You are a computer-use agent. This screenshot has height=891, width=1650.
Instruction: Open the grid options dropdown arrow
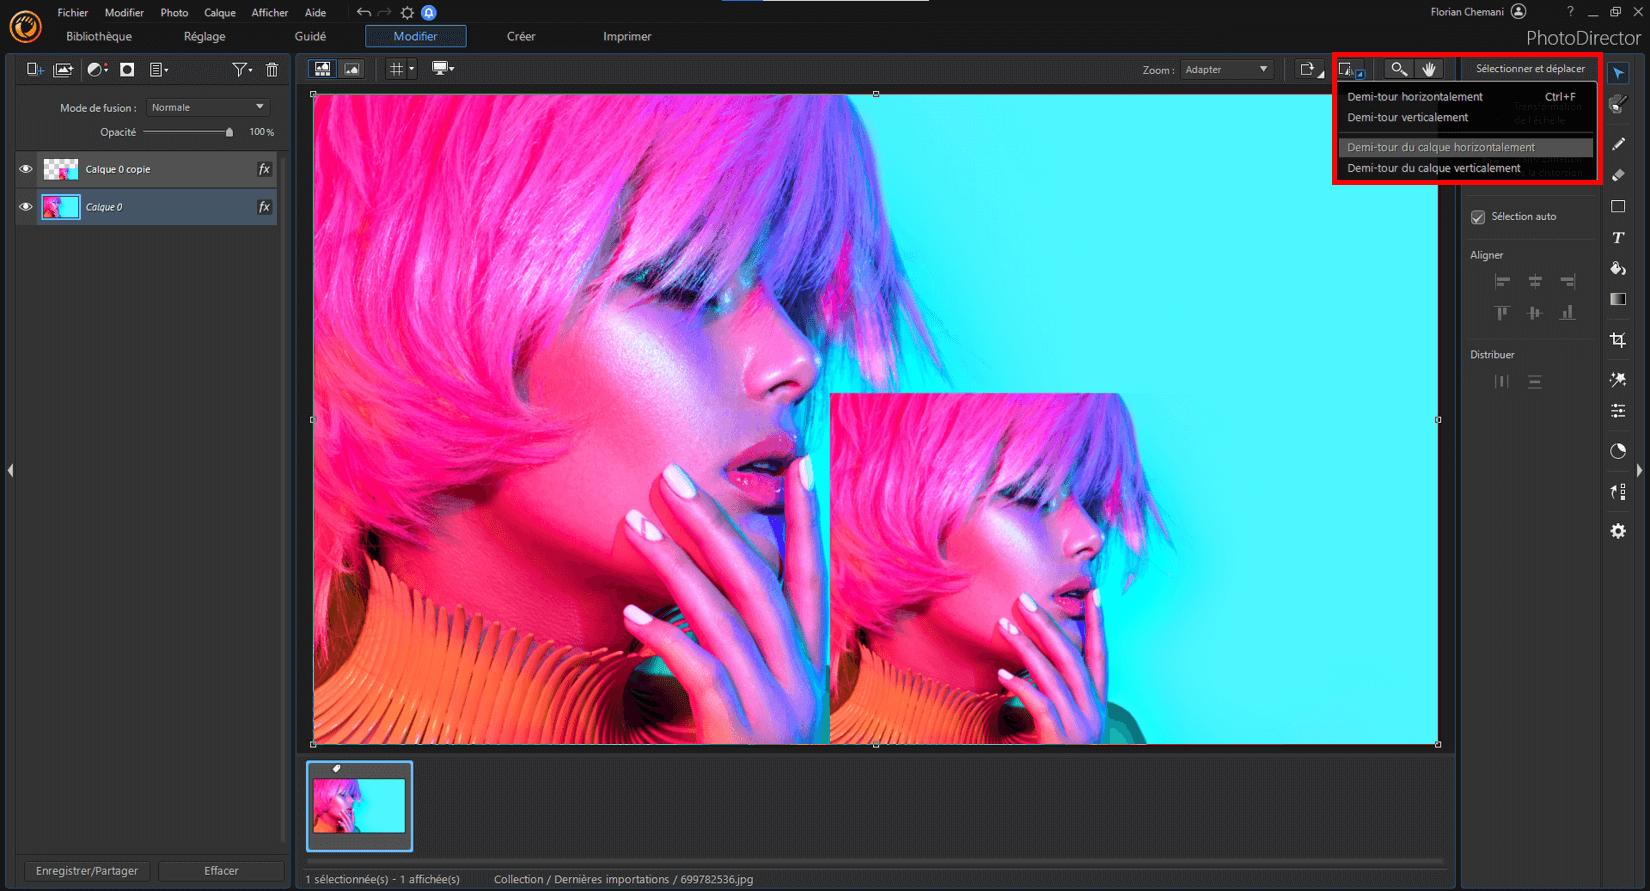pyautogui.click(x=411, y=69)
